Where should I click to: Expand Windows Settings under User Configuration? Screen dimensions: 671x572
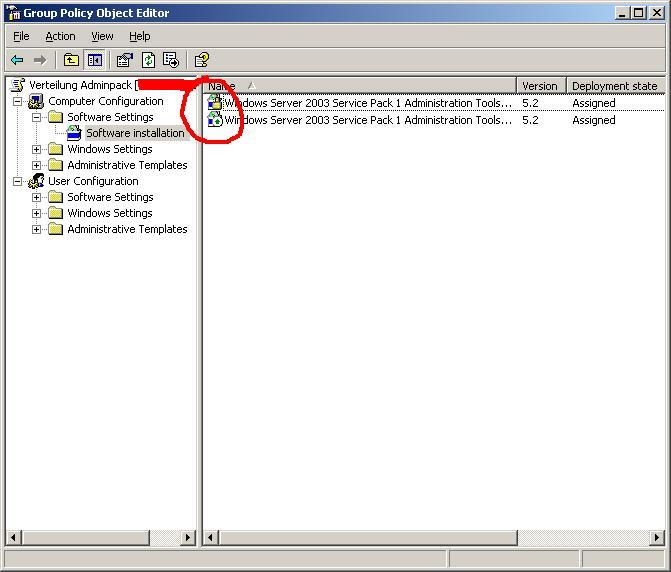(x=36, y=213)
